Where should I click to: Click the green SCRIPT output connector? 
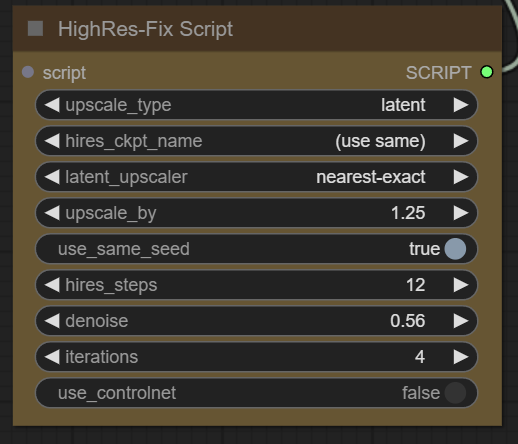tap(487, 72)
